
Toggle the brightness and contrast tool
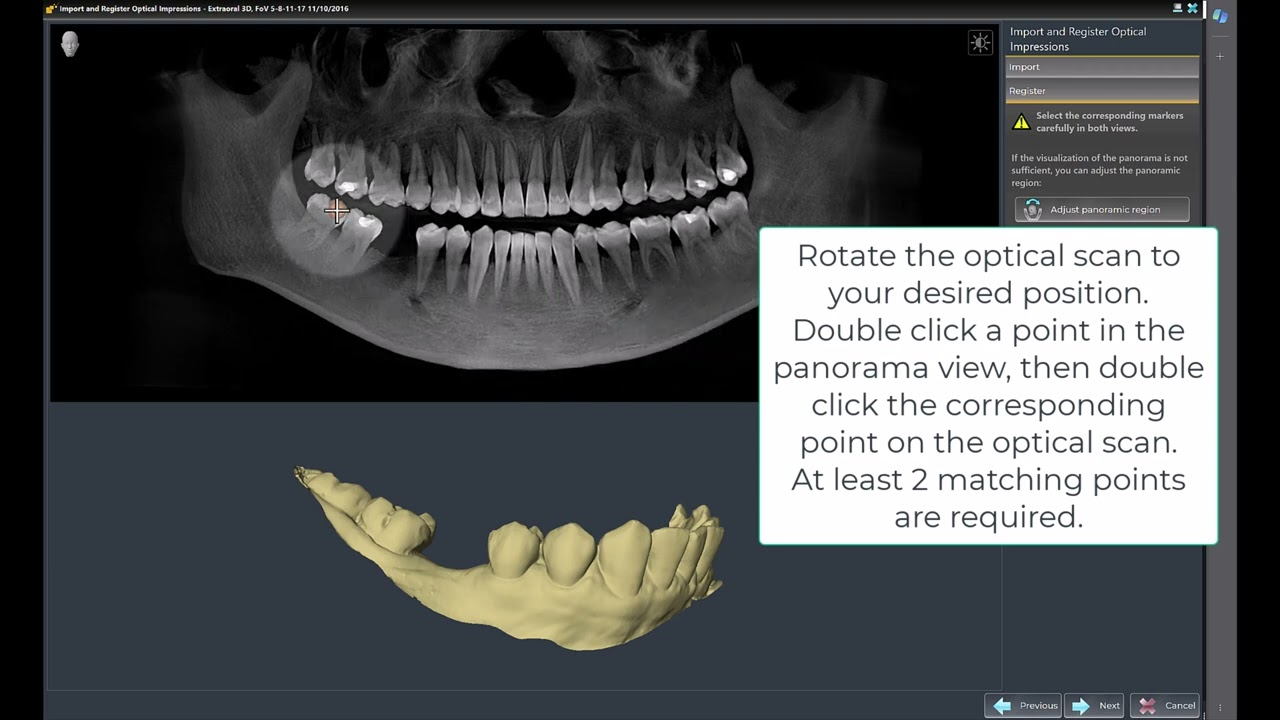[x=980, y=42]
